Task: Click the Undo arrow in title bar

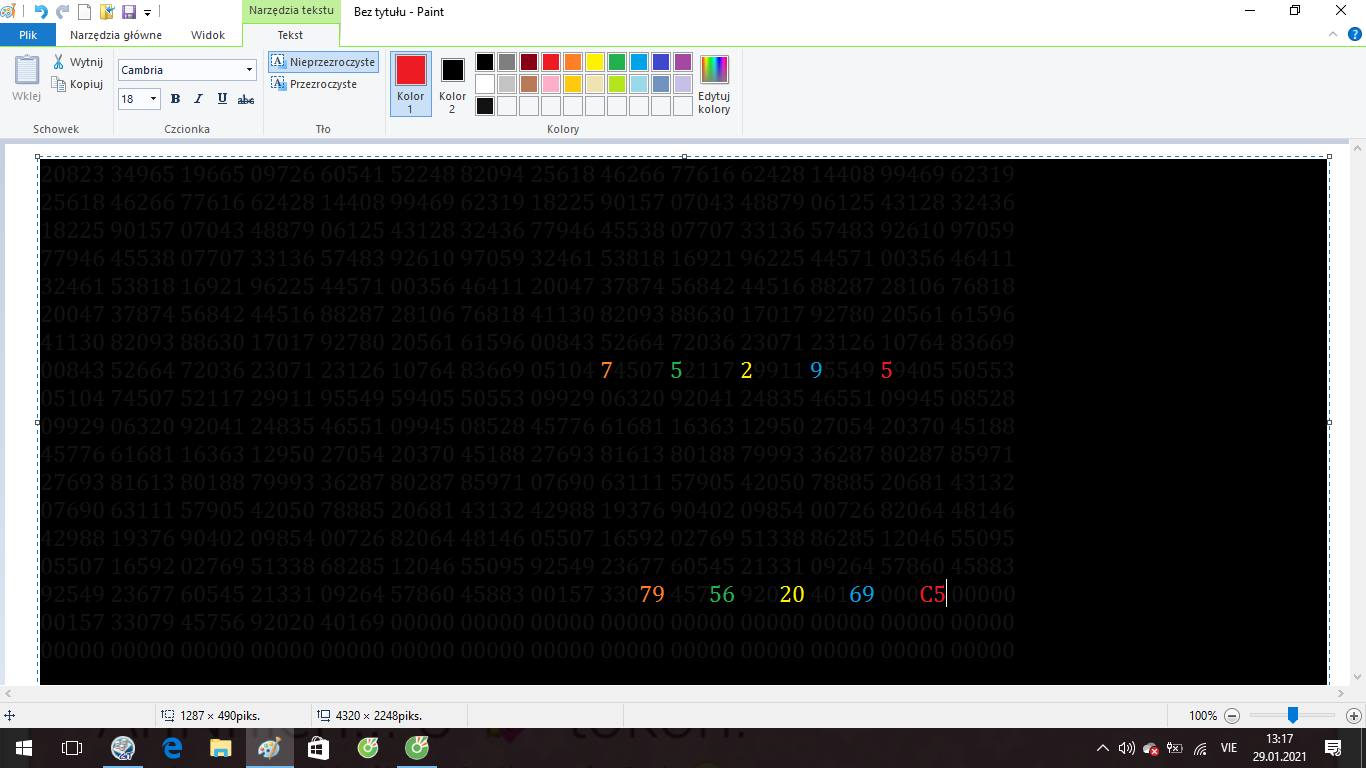Action: (x=41, y=12)
